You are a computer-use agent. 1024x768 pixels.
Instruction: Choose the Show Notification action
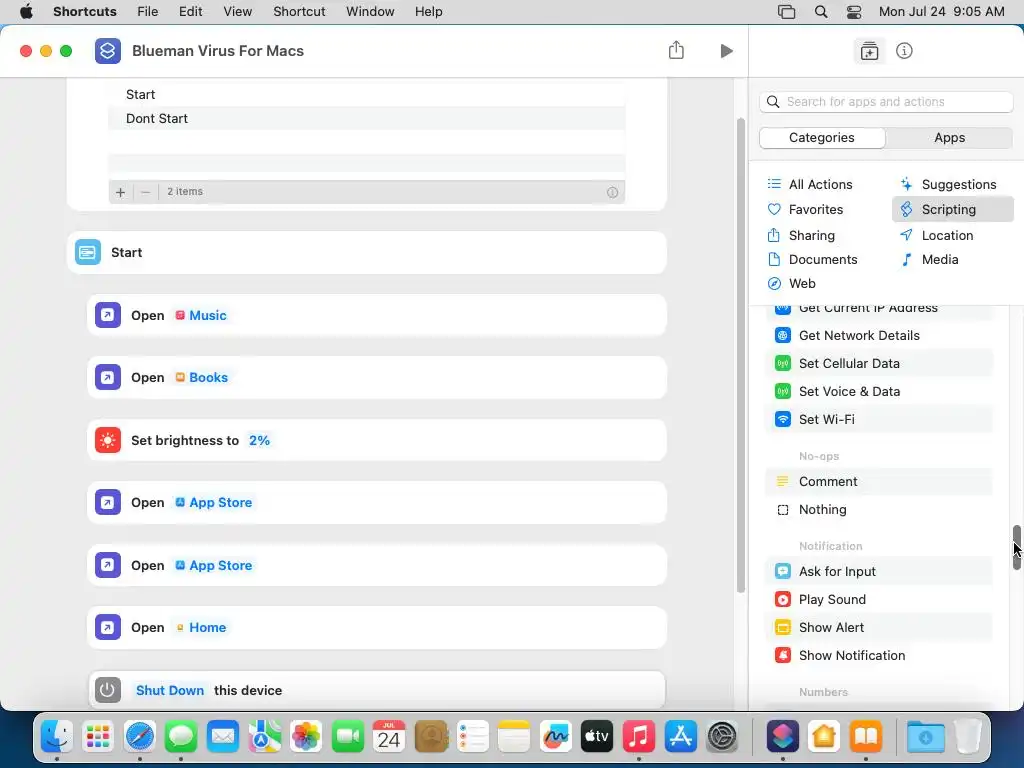point(878,656)
